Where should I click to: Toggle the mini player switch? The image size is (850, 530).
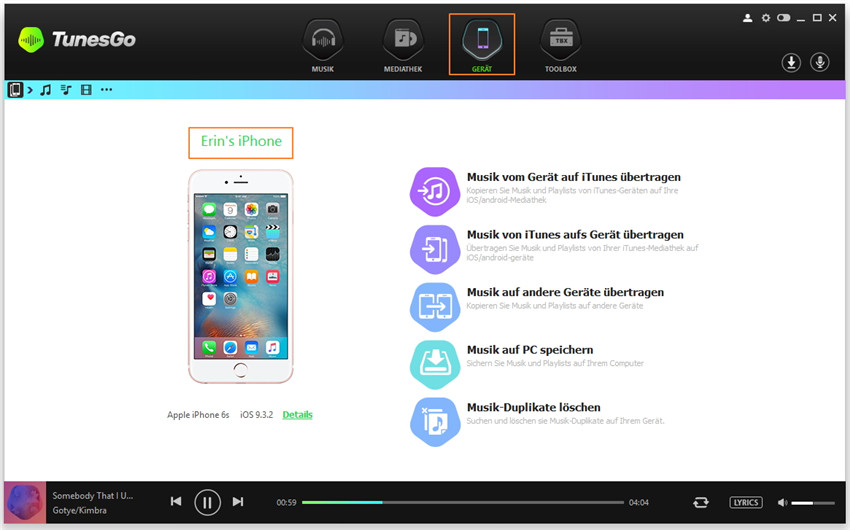pyautogui.click(x=783, y=18)
